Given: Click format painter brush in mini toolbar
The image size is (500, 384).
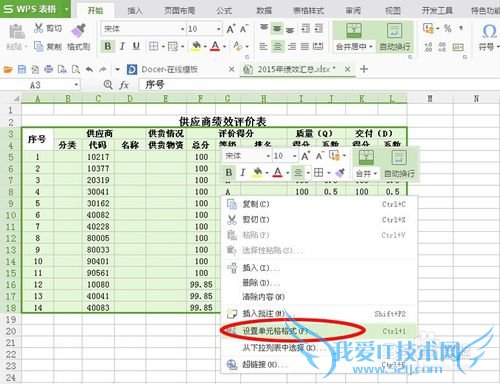Looking at the screenshot, I should pos(339,172).
